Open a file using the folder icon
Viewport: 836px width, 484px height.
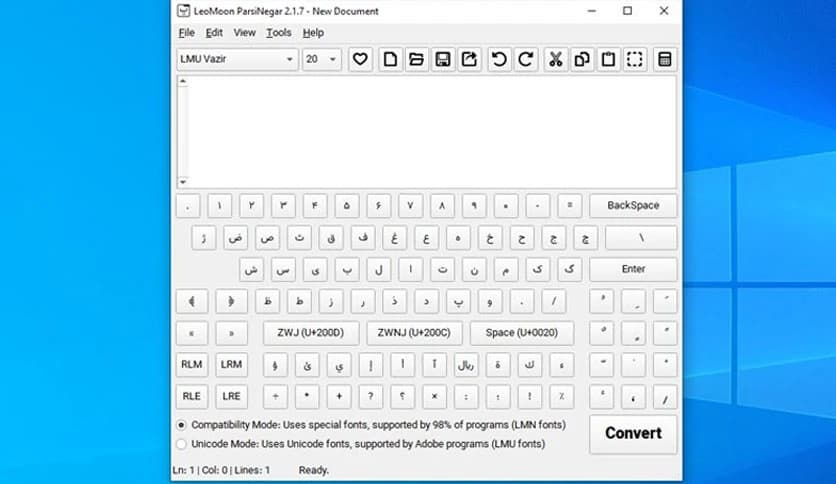(416, 60)
